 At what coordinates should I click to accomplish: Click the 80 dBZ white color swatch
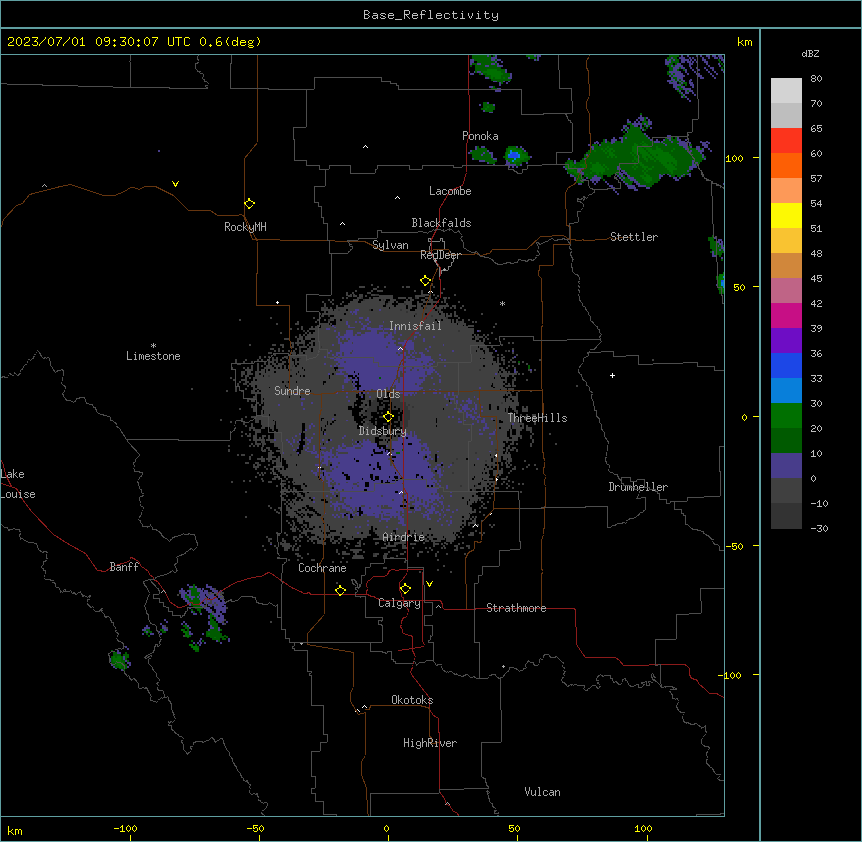click(786, 91)
